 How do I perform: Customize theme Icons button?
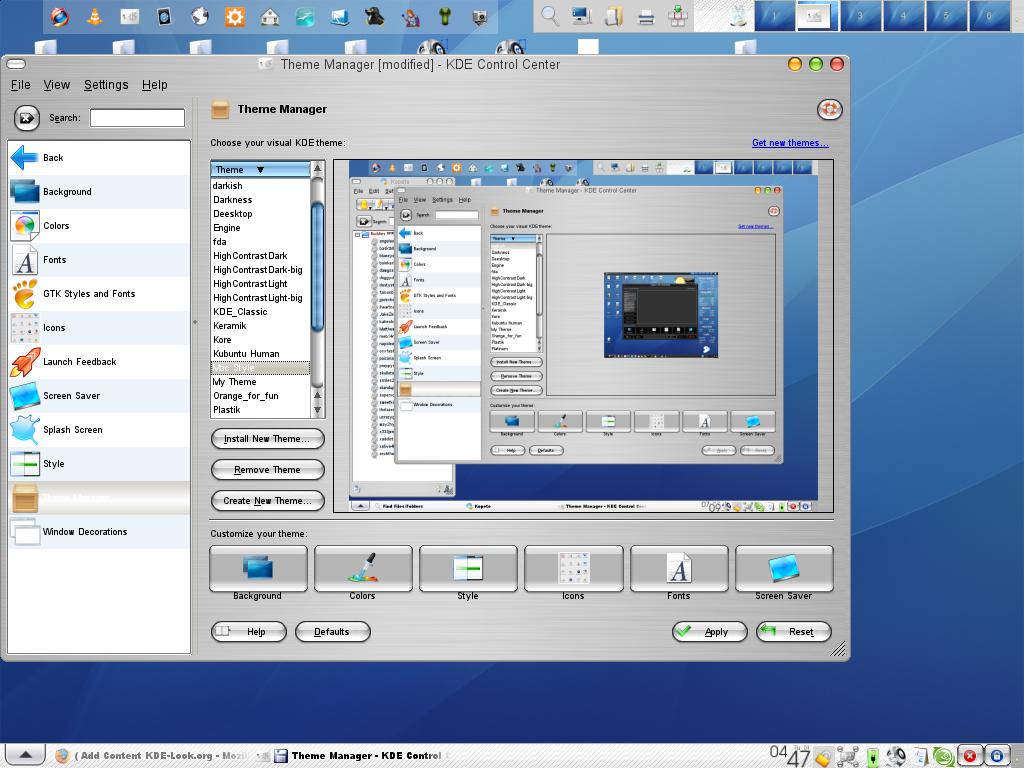pos(573,569)
